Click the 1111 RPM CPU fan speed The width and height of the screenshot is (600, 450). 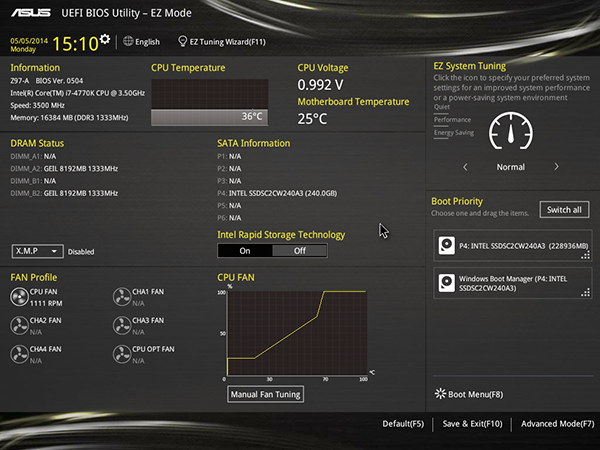coord(46,303)
